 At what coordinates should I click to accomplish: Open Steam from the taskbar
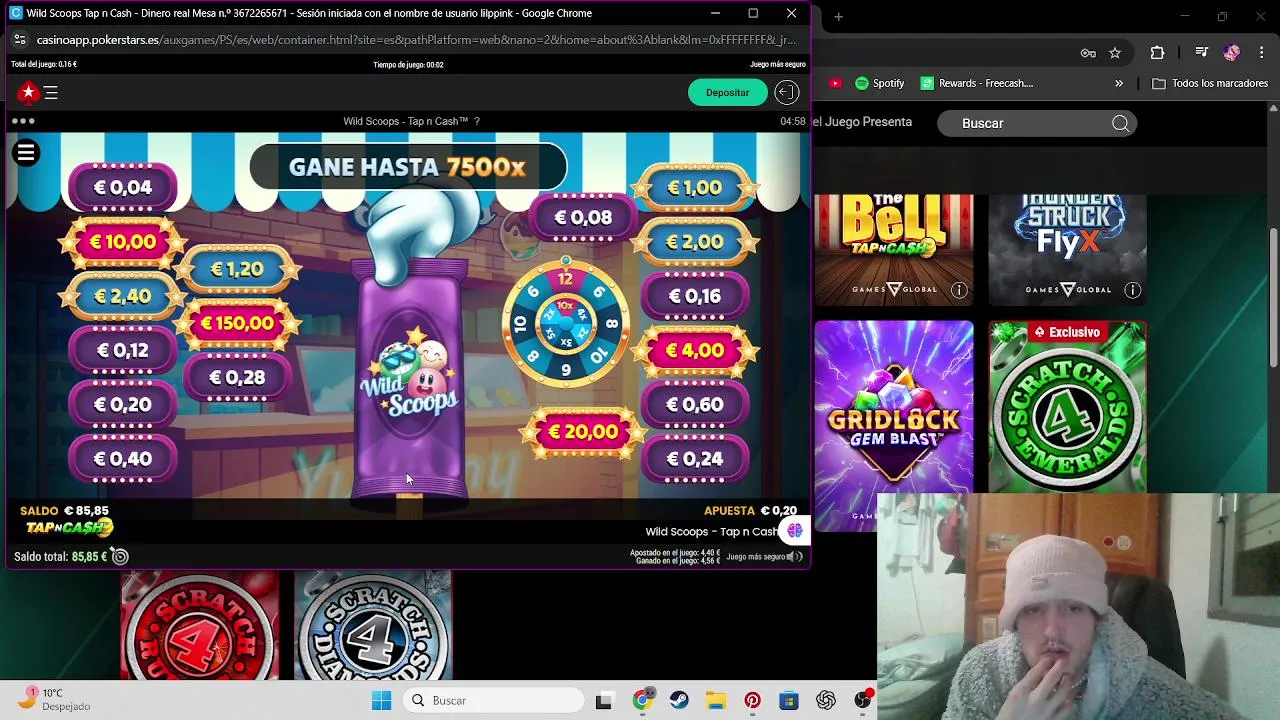click(678, 701)
